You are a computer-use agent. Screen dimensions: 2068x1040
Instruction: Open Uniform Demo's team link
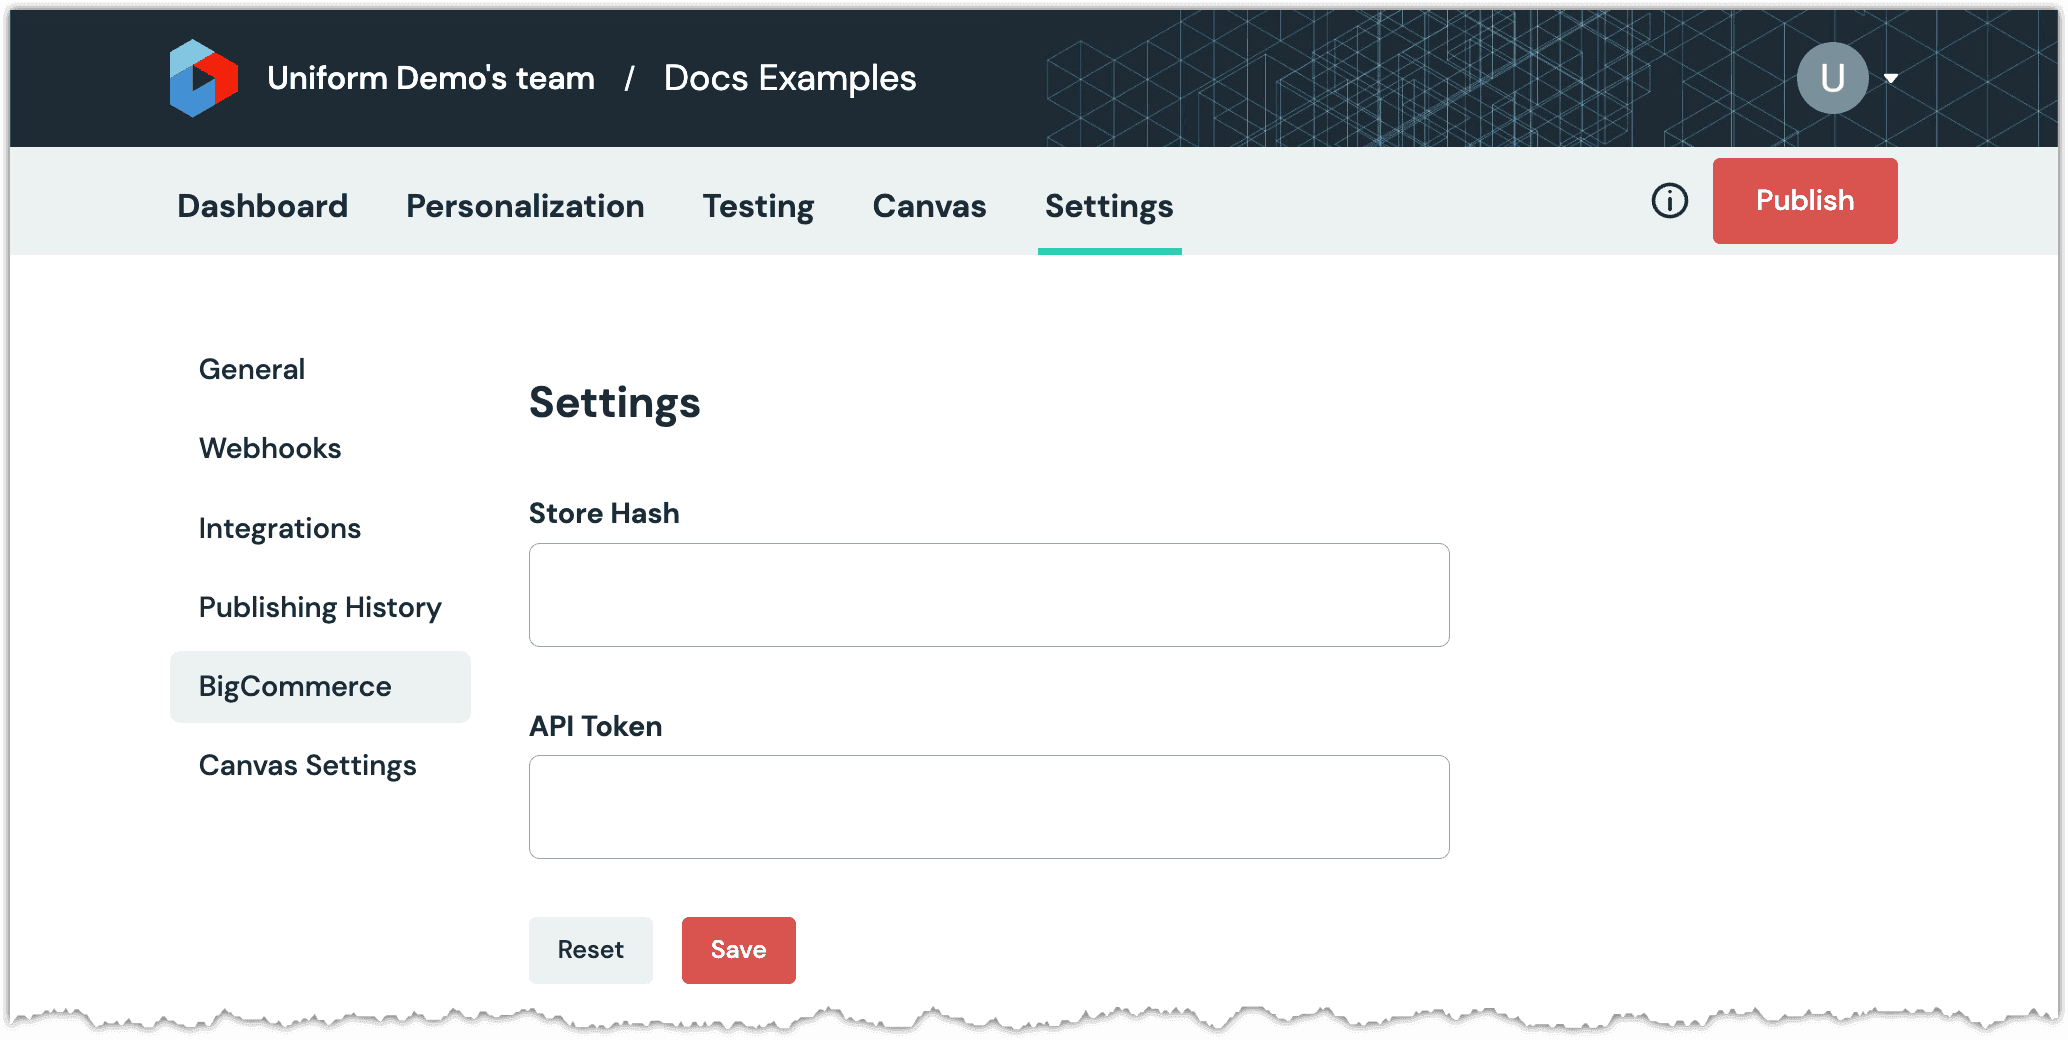pos(431,78)
